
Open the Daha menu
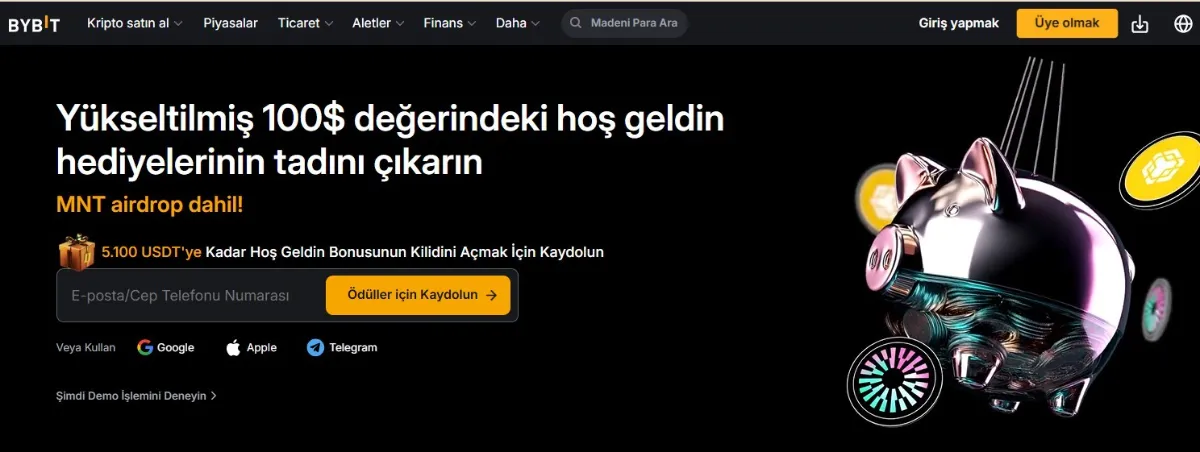[517, 23]
